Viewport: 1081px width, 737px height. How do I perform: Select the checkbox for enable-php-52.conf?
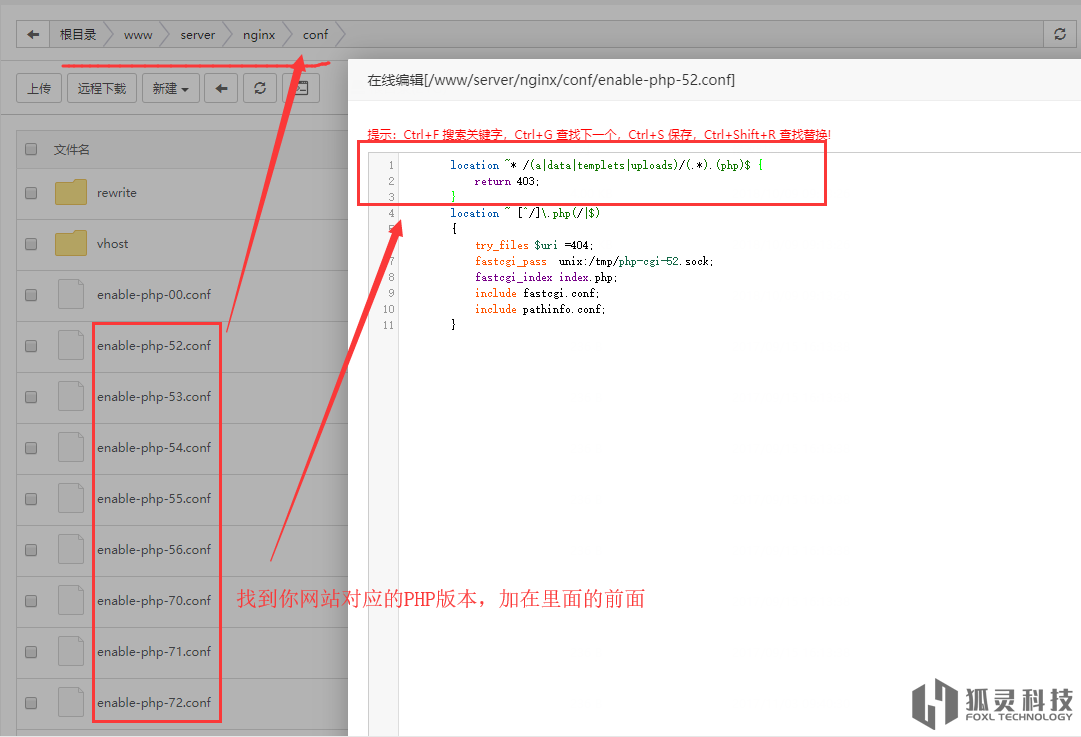pos(31,346)
